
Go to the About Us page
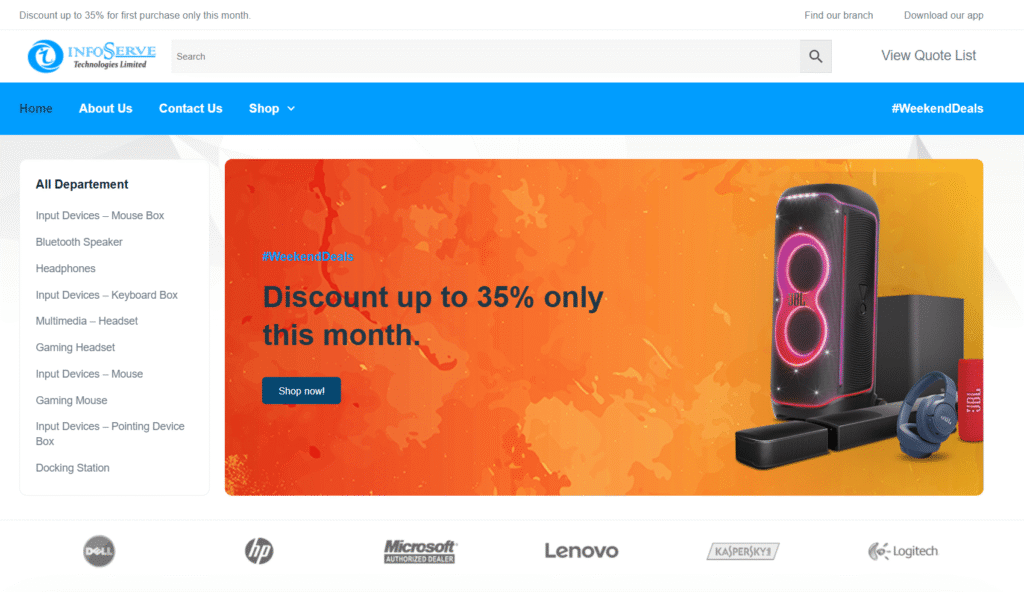(x=106, y=108)
